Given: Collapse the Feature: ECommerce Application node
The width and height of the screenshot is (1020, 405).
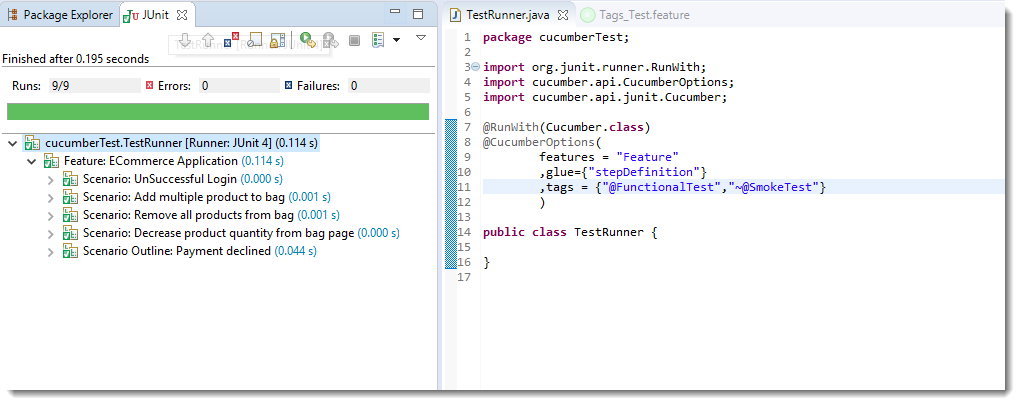Looking at the screenshot, I should pos(32,161).
